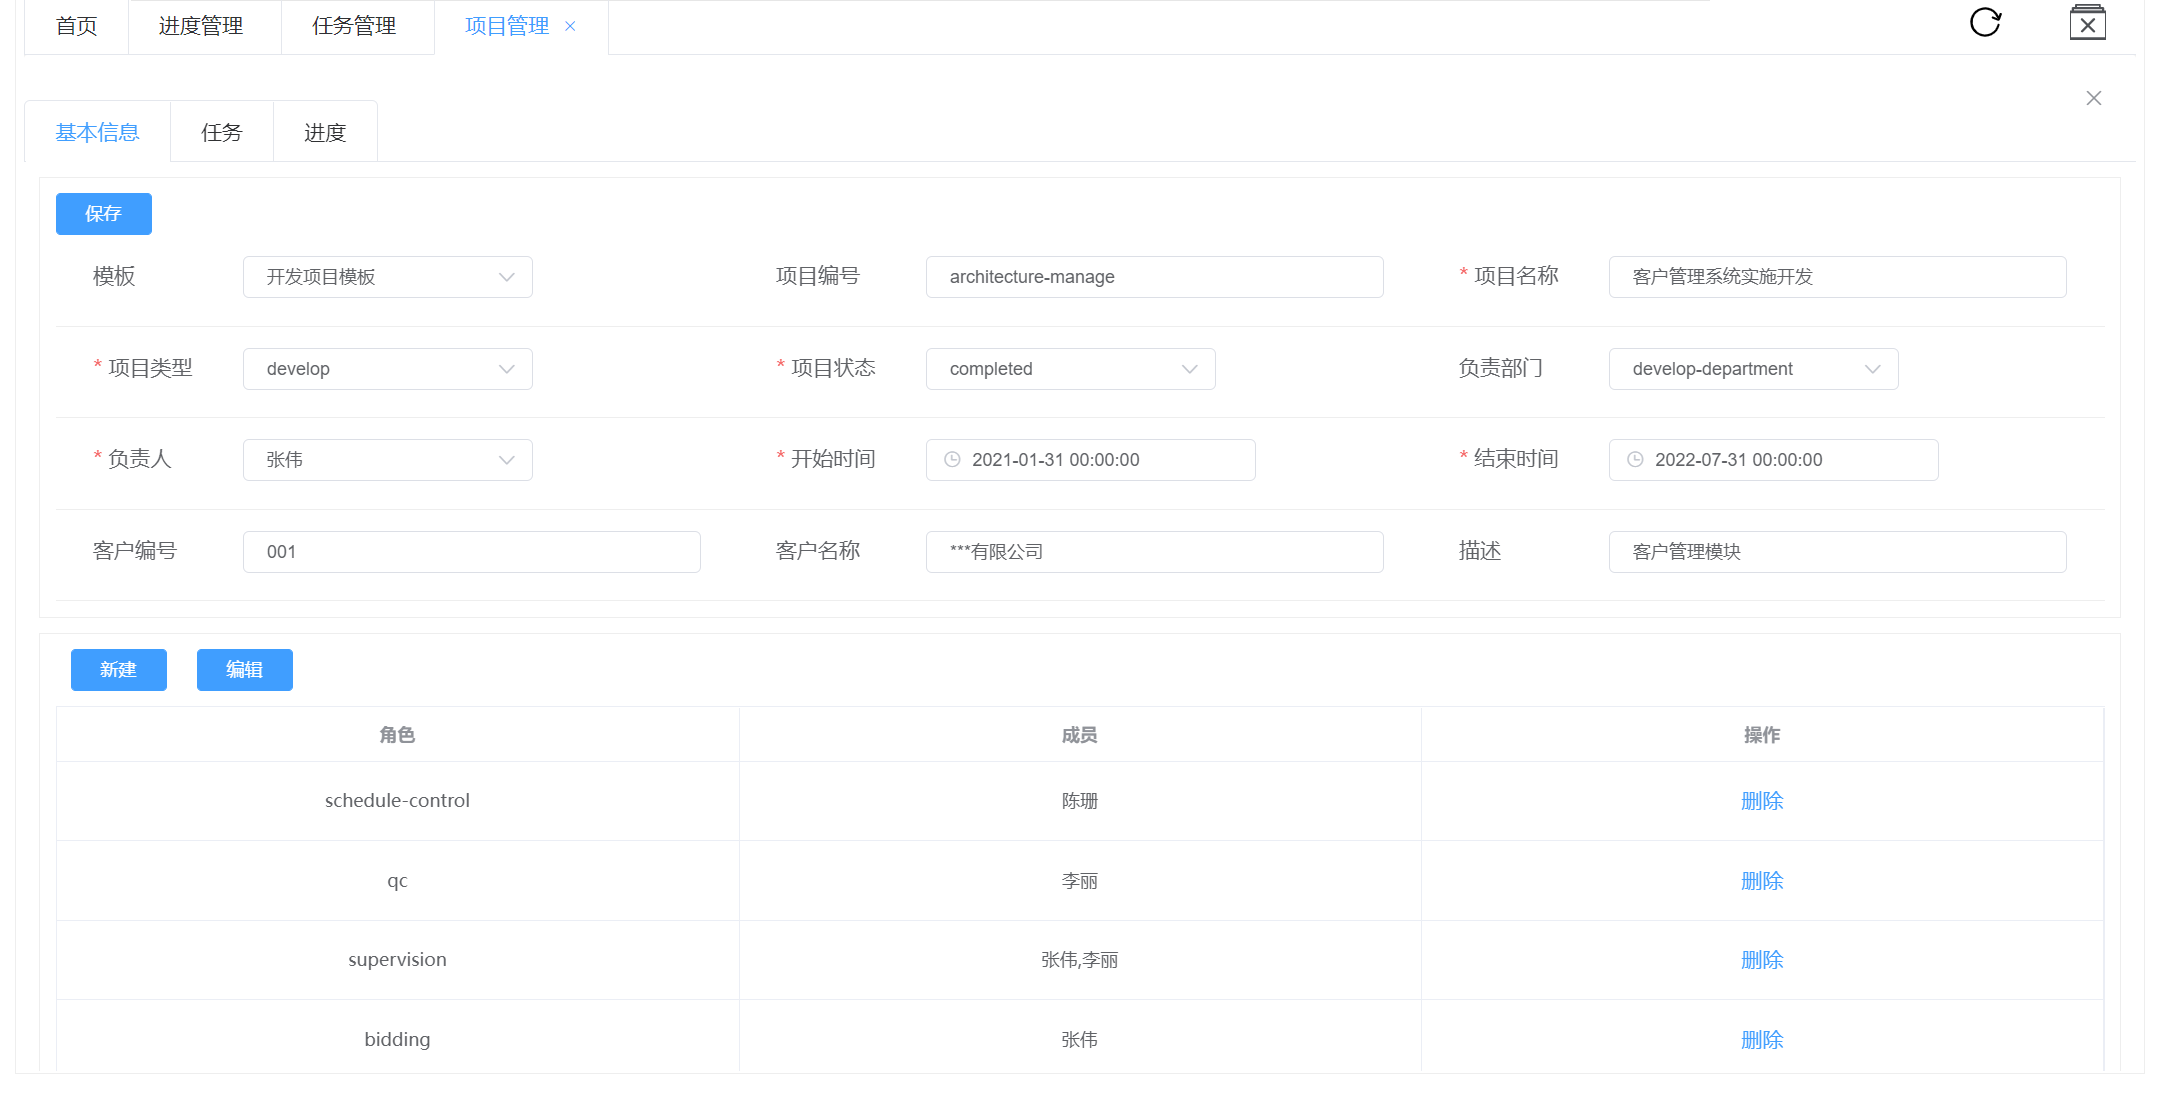Open the 项目类型 develop dropdown
Image resolution: width=2160 pixels, height=1118 pixels.
(387, 369)
